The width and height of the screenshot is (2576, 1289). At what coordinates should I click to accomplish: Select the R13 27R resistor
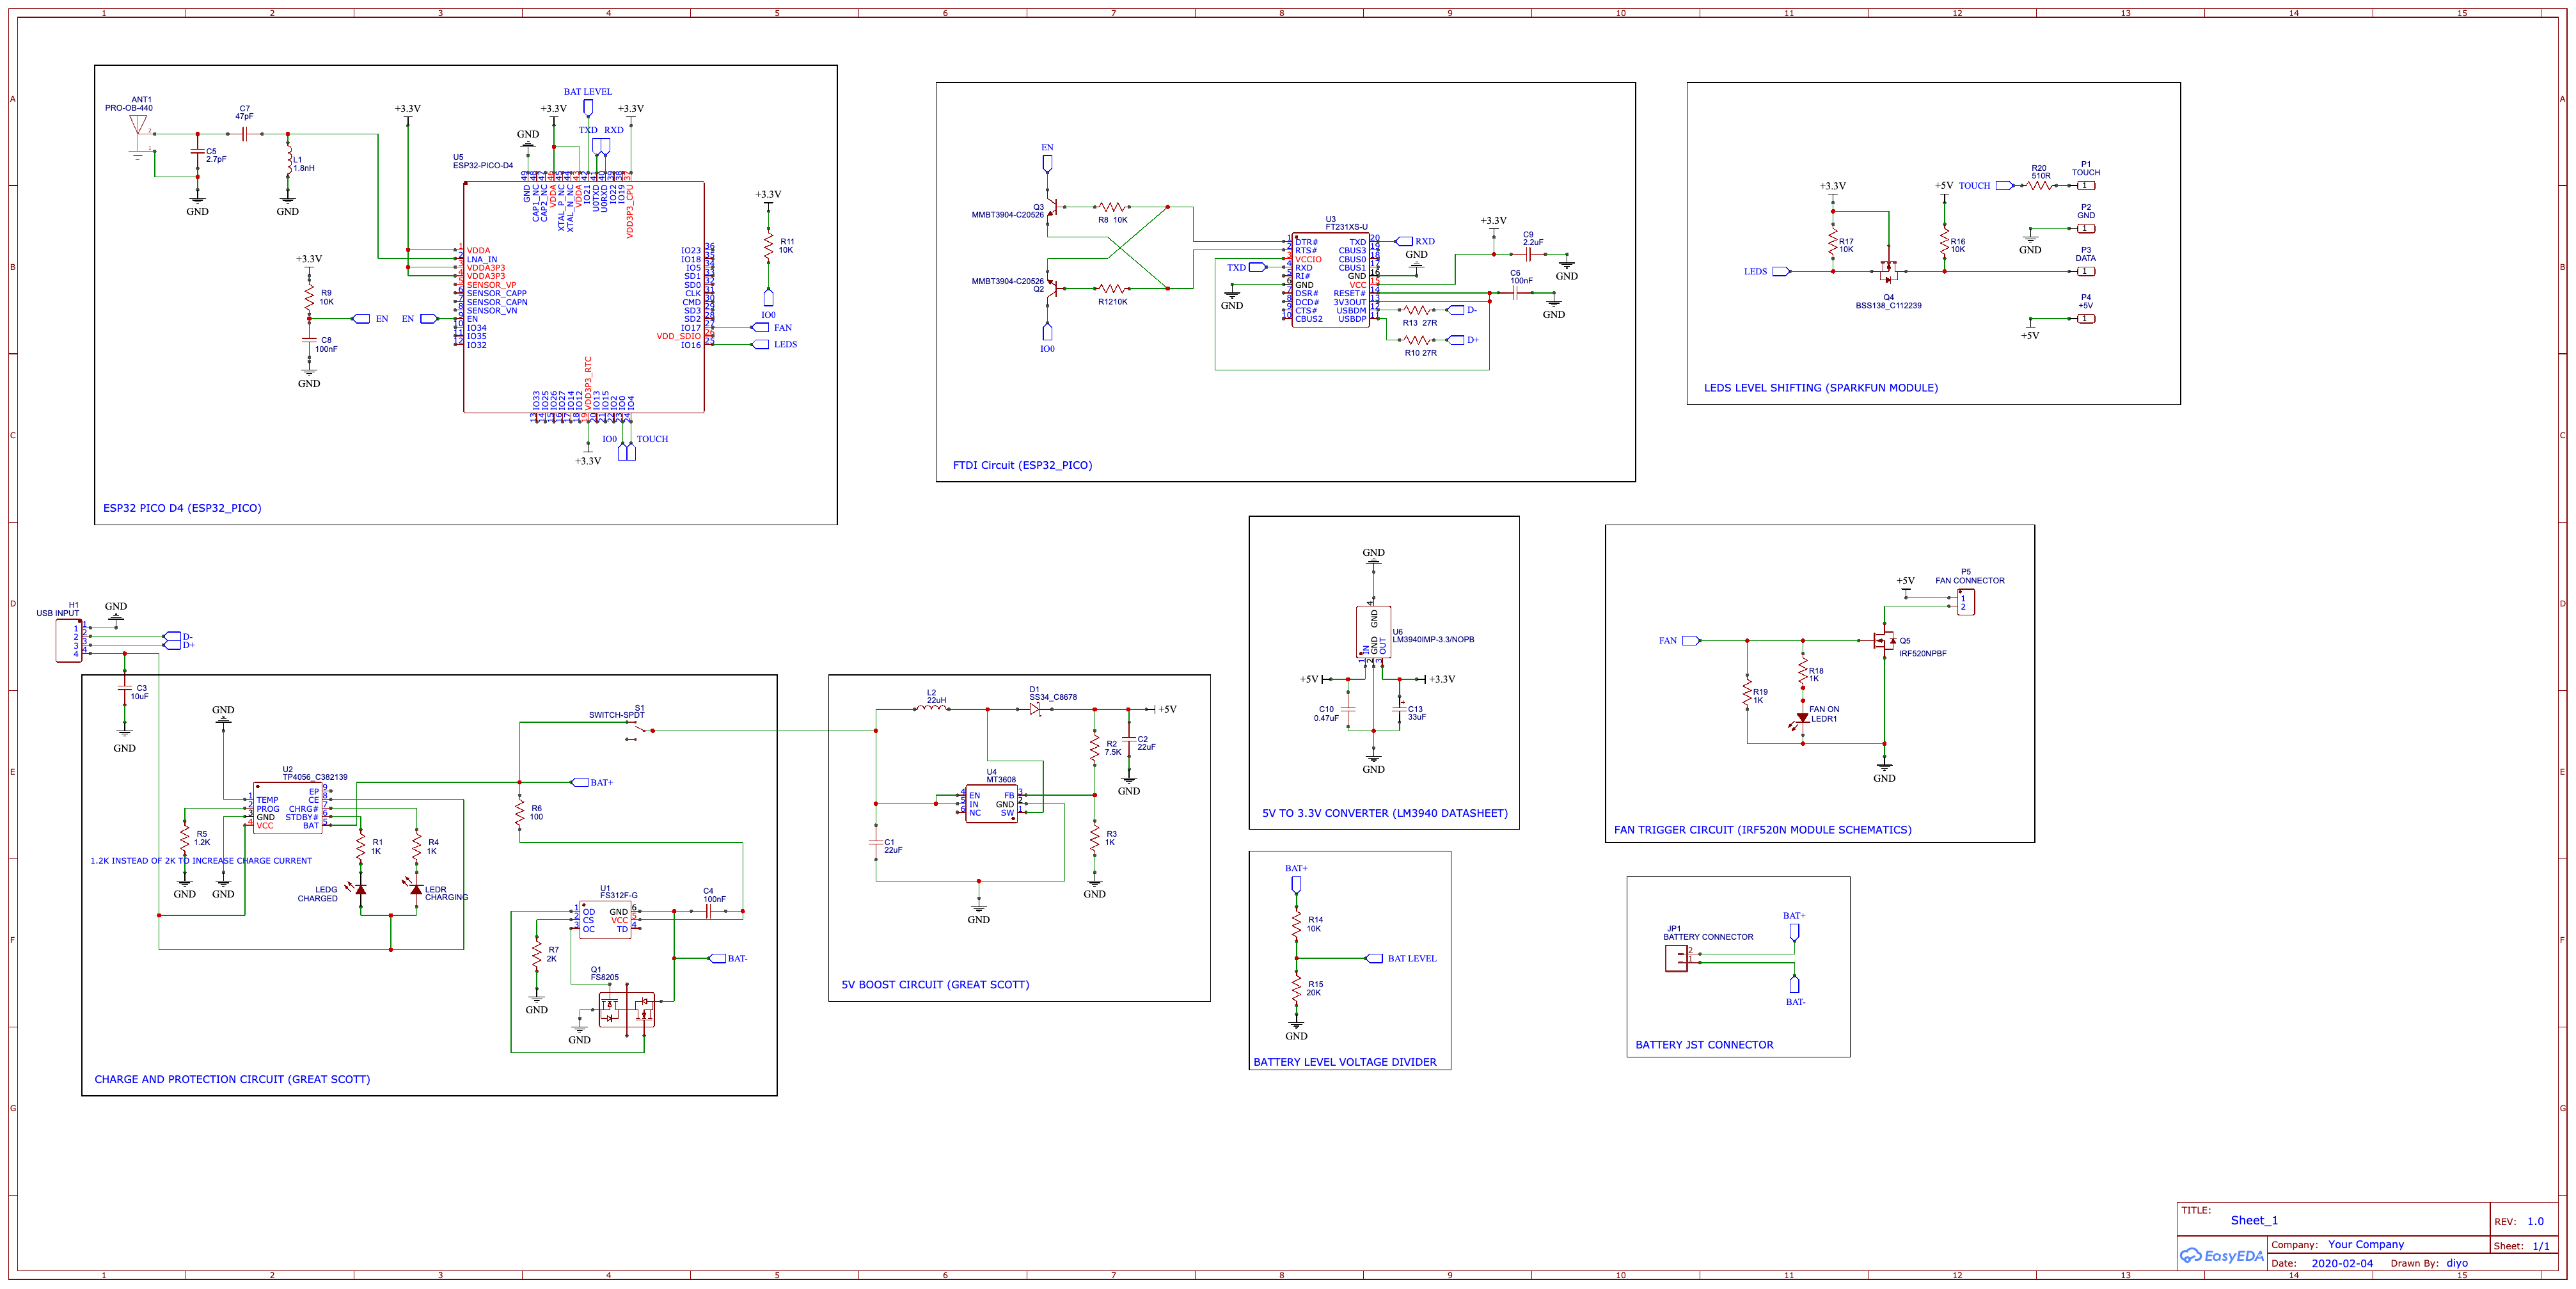point(1416,310)
